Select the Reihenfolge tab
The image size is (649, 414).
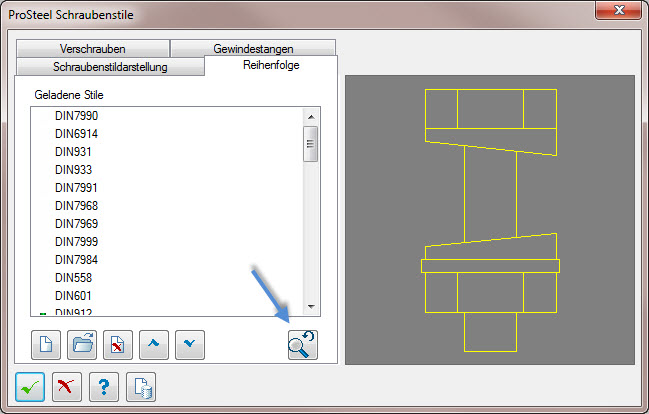click(271, 65)
